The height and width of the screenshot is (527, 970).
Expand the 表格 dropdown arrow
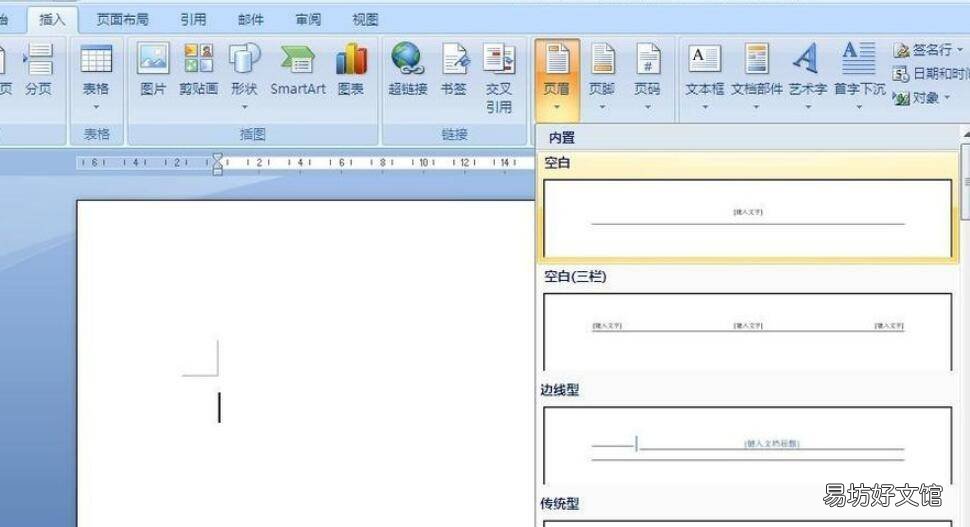(96, 108)
